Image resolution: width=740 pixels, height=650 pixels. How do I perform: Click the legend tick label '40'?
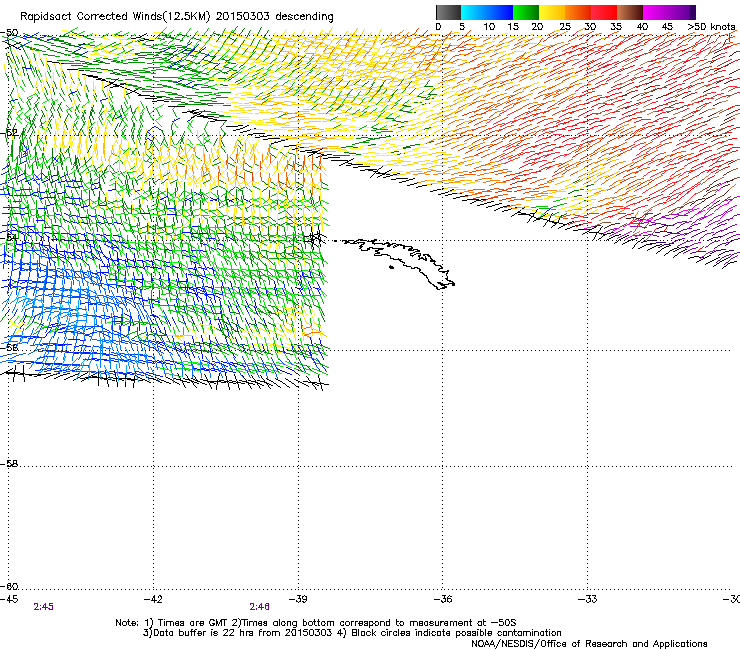642,27
